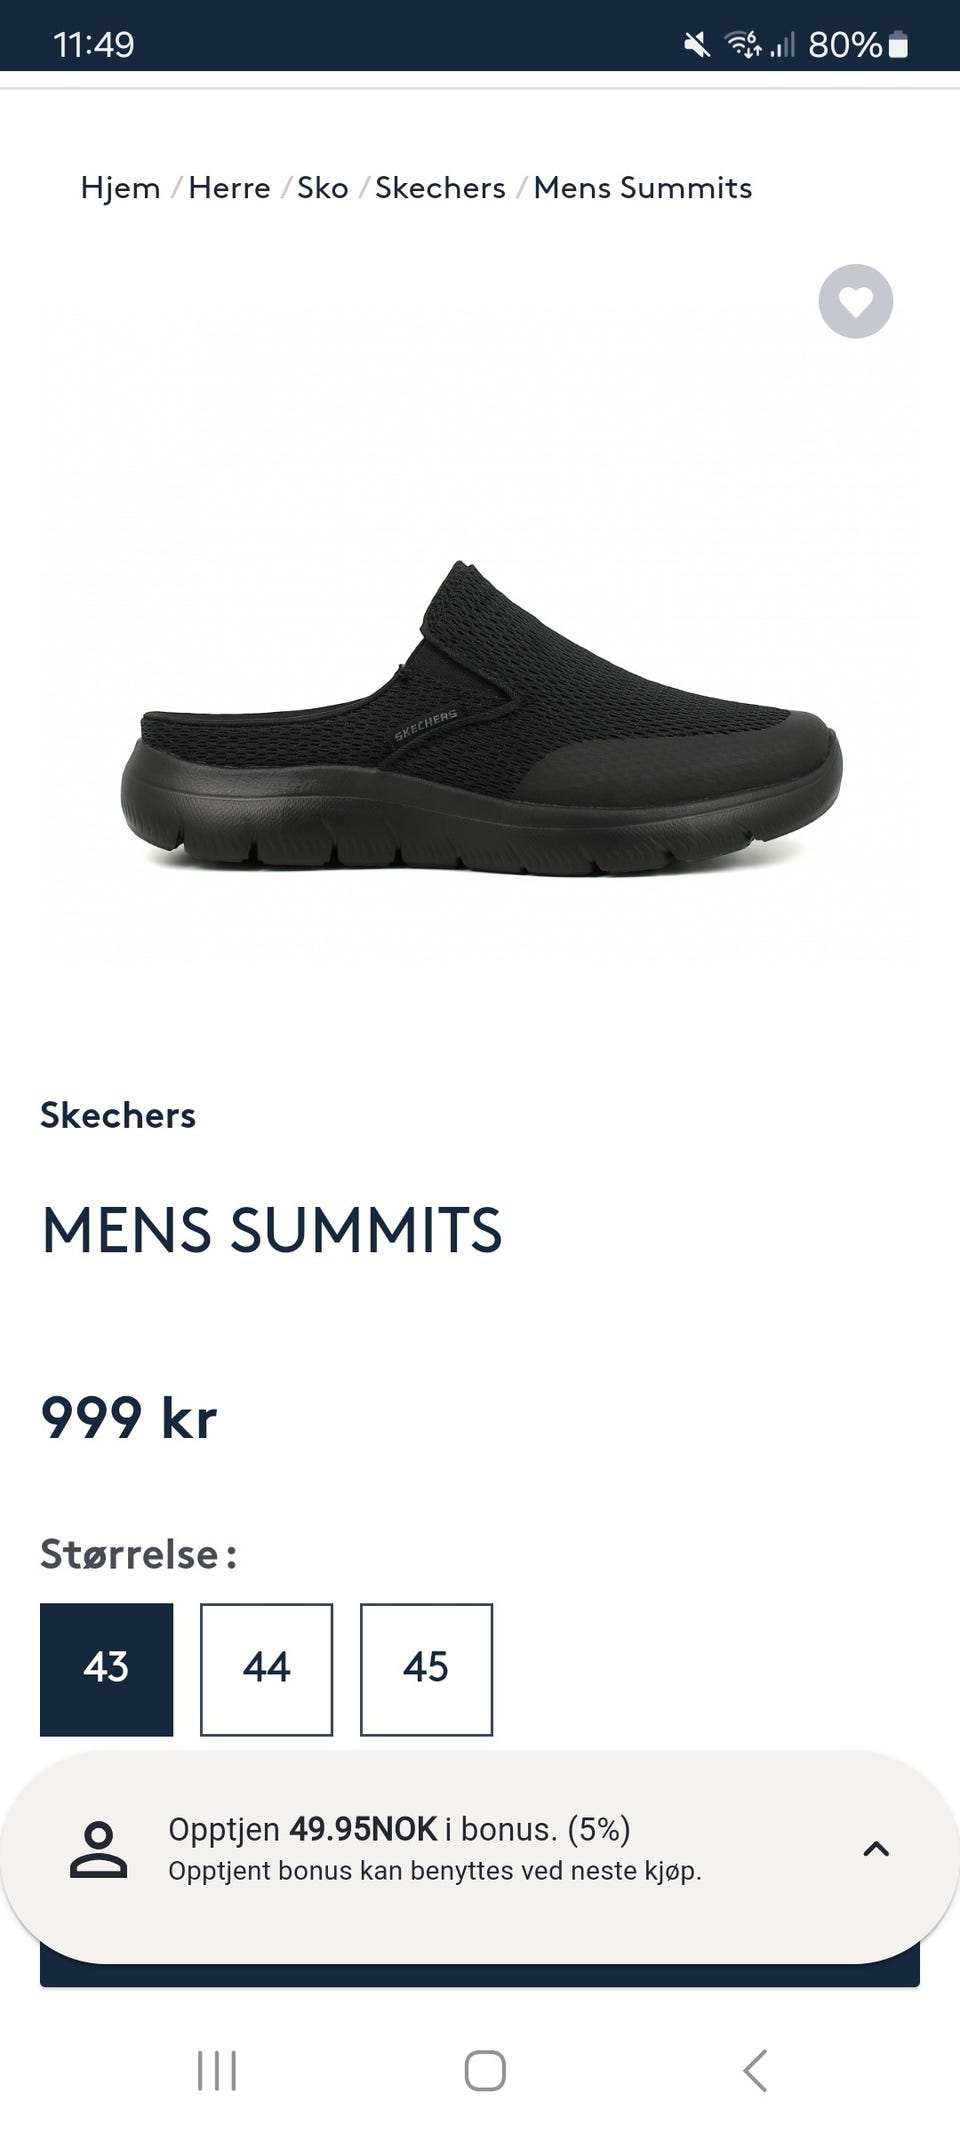960x2133 pixels.
Task: Select size 43
Action: click(106, 1669)
